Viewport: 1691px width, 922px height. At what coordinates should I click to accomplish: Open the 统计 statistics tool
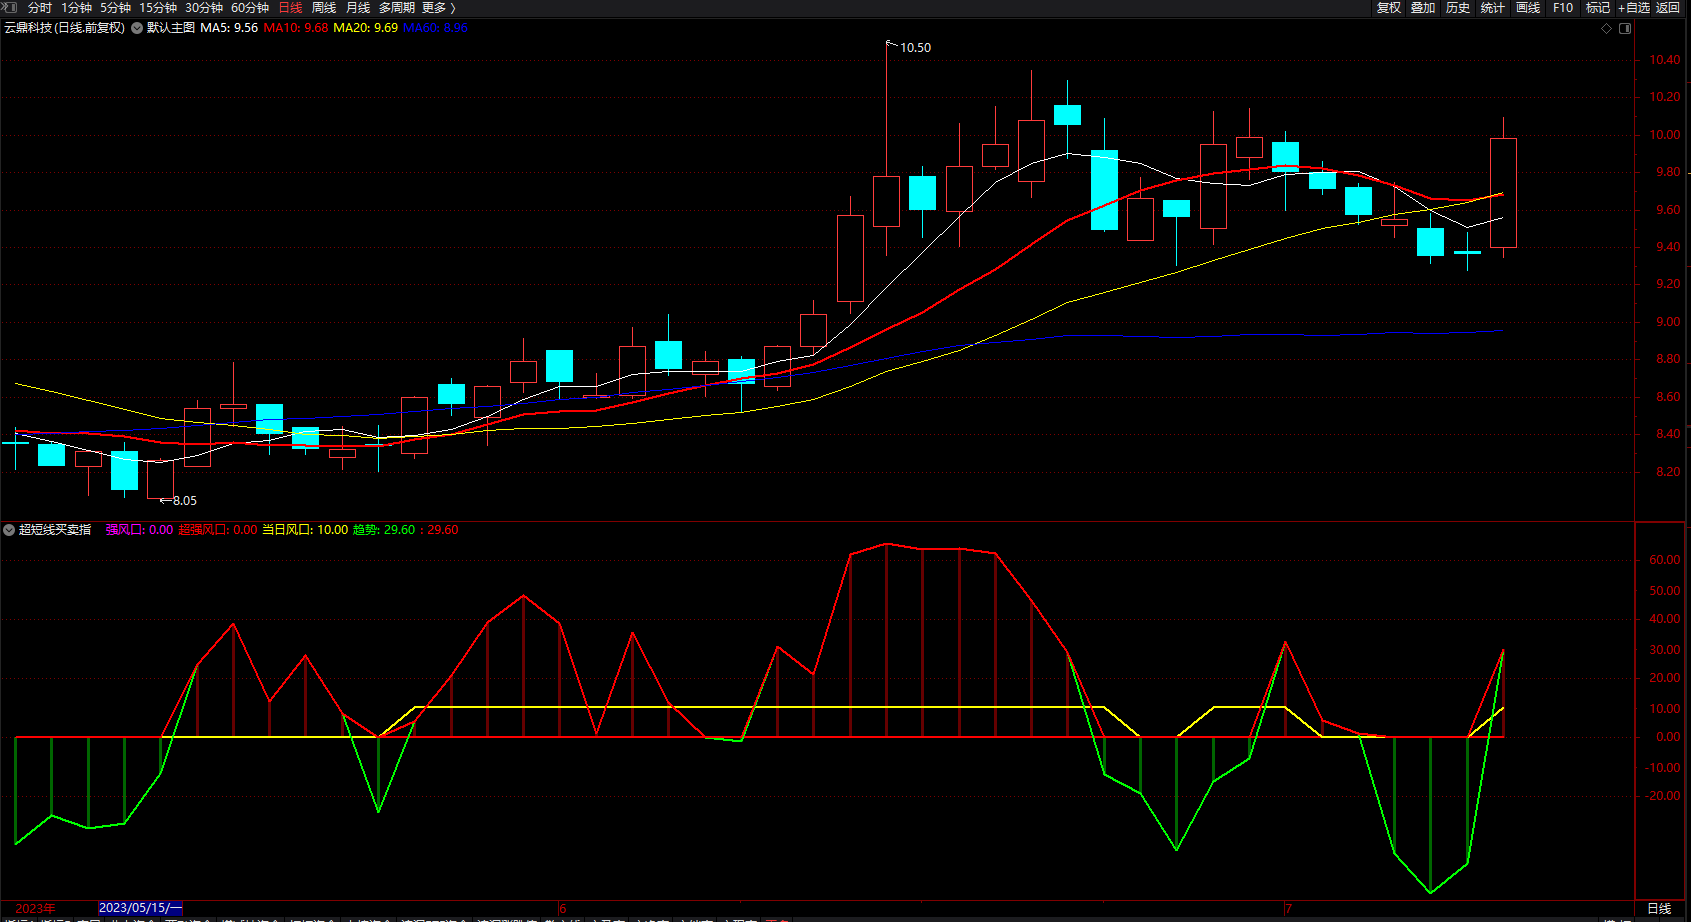pos(1493,8)
